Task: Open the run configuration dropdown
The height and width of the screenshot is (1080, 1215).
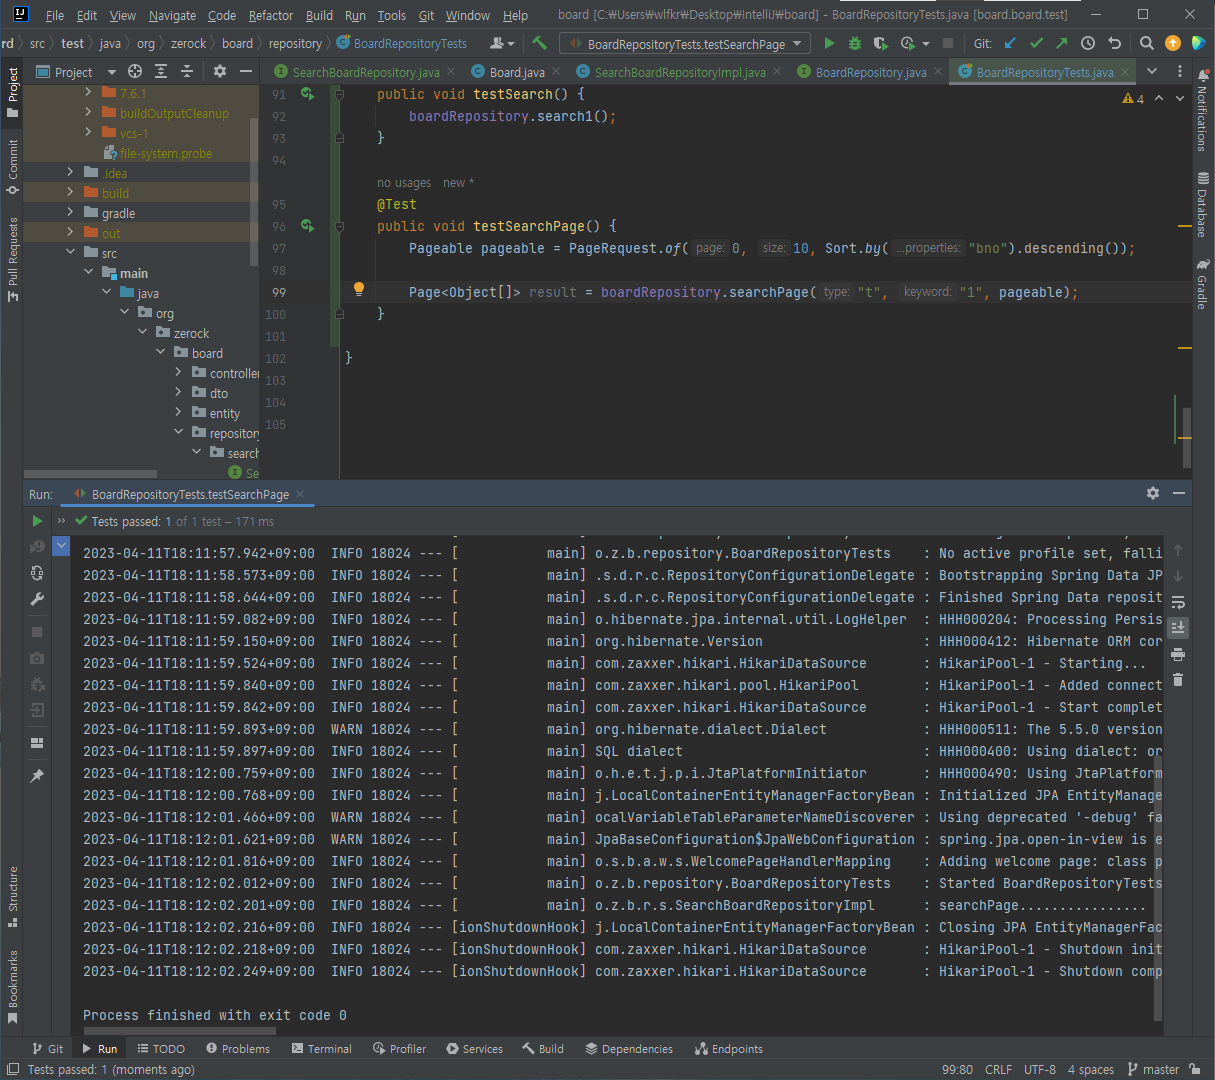Action: click(684, 44)
